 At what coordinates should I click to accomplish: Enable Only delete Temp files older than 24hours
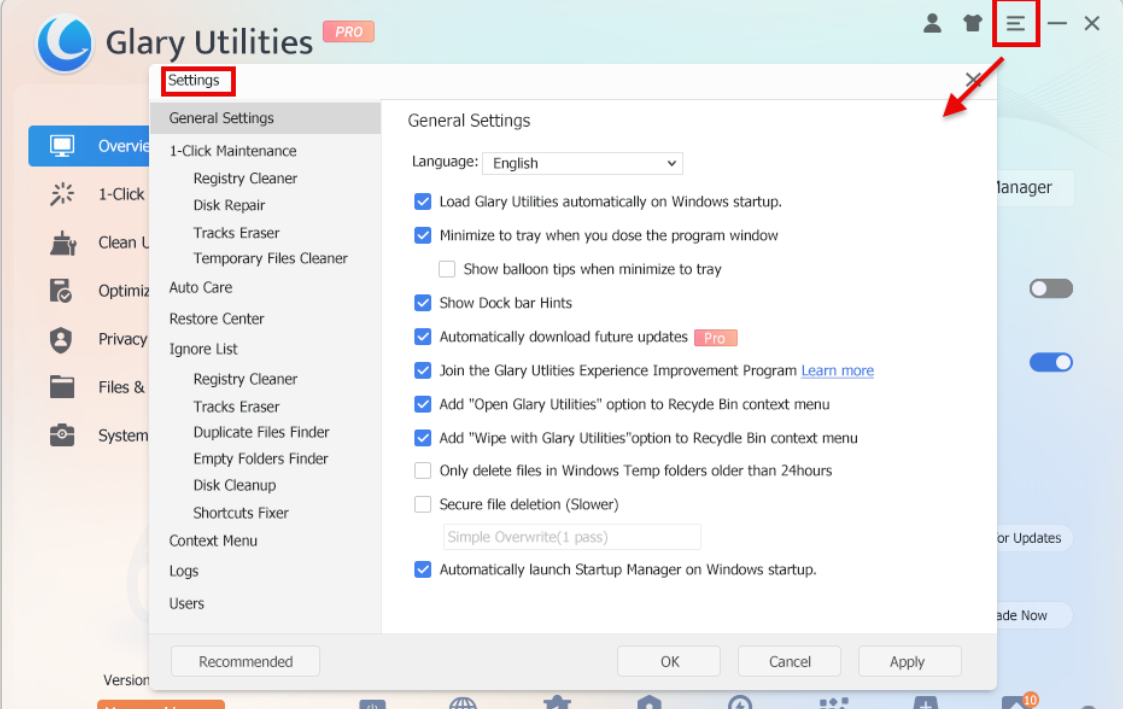point(423,471)
